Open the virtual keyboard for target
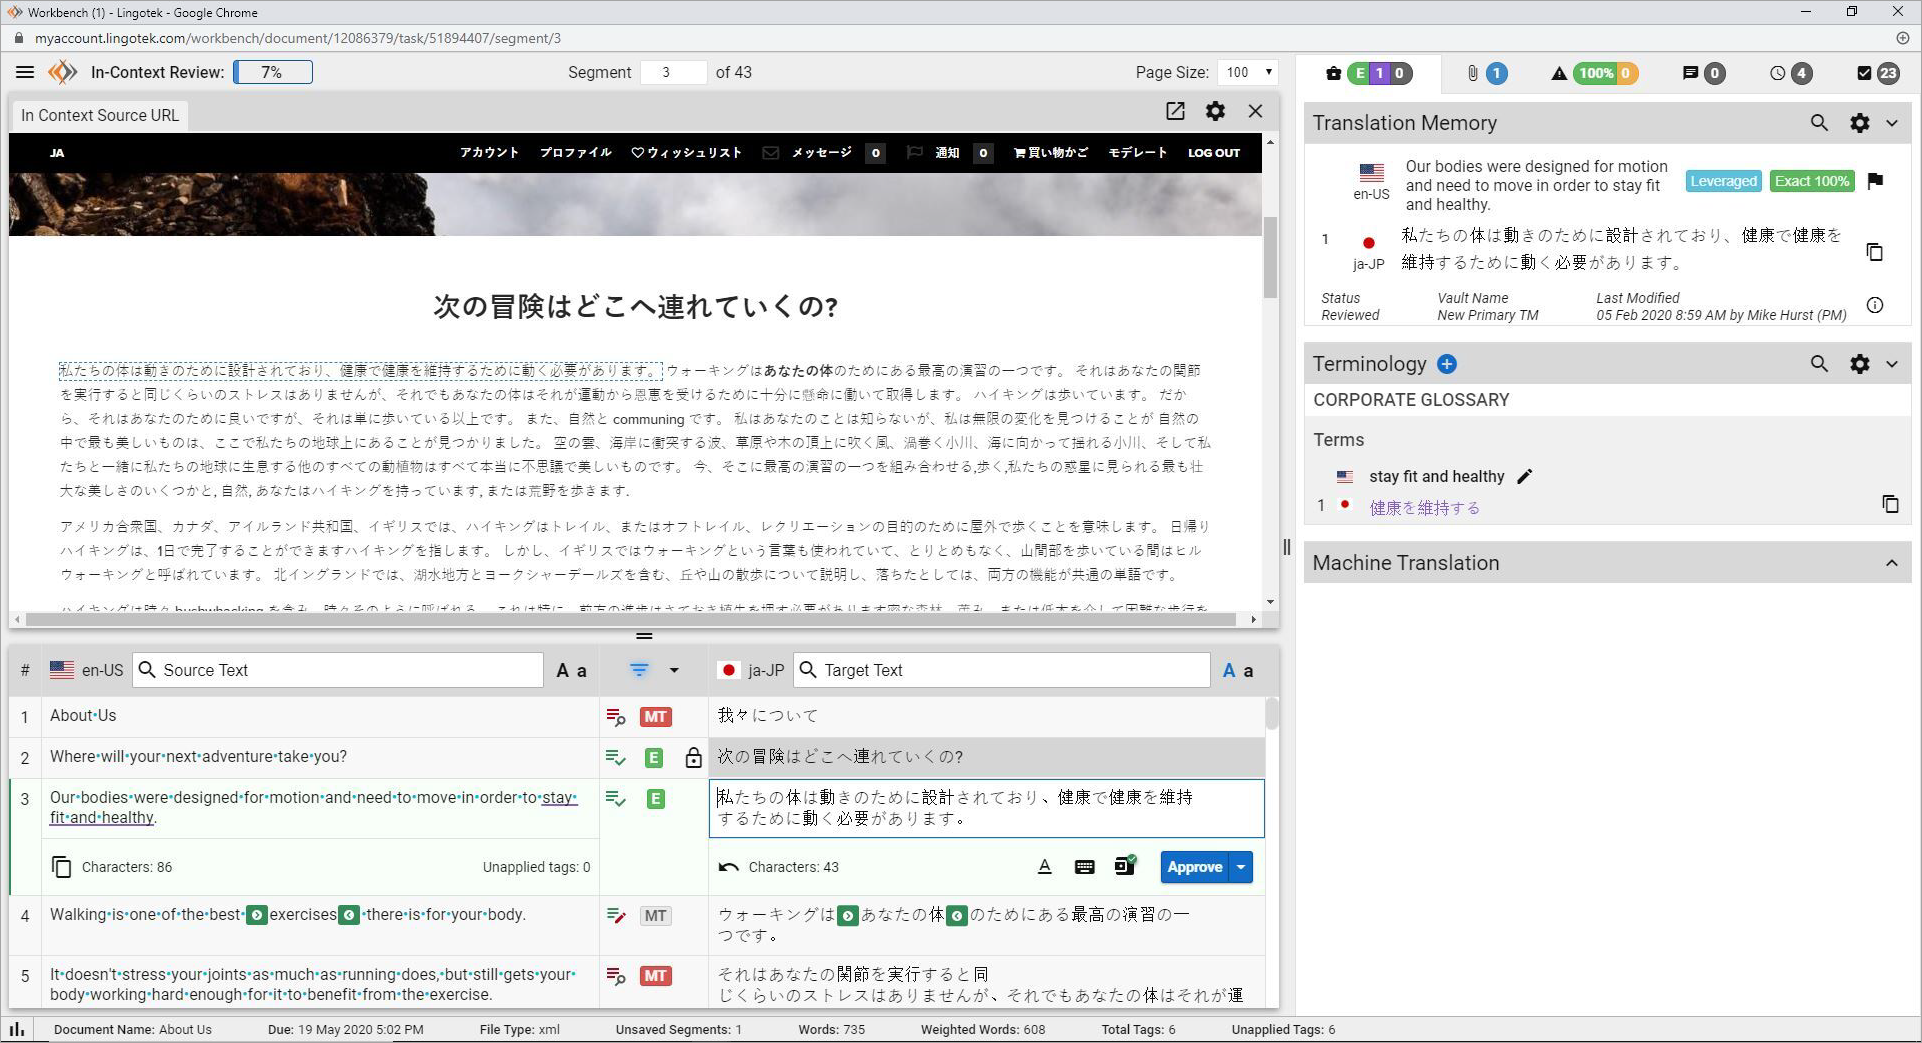The width and height of the screenshot is (1922, 1043). click(1084, 867)
